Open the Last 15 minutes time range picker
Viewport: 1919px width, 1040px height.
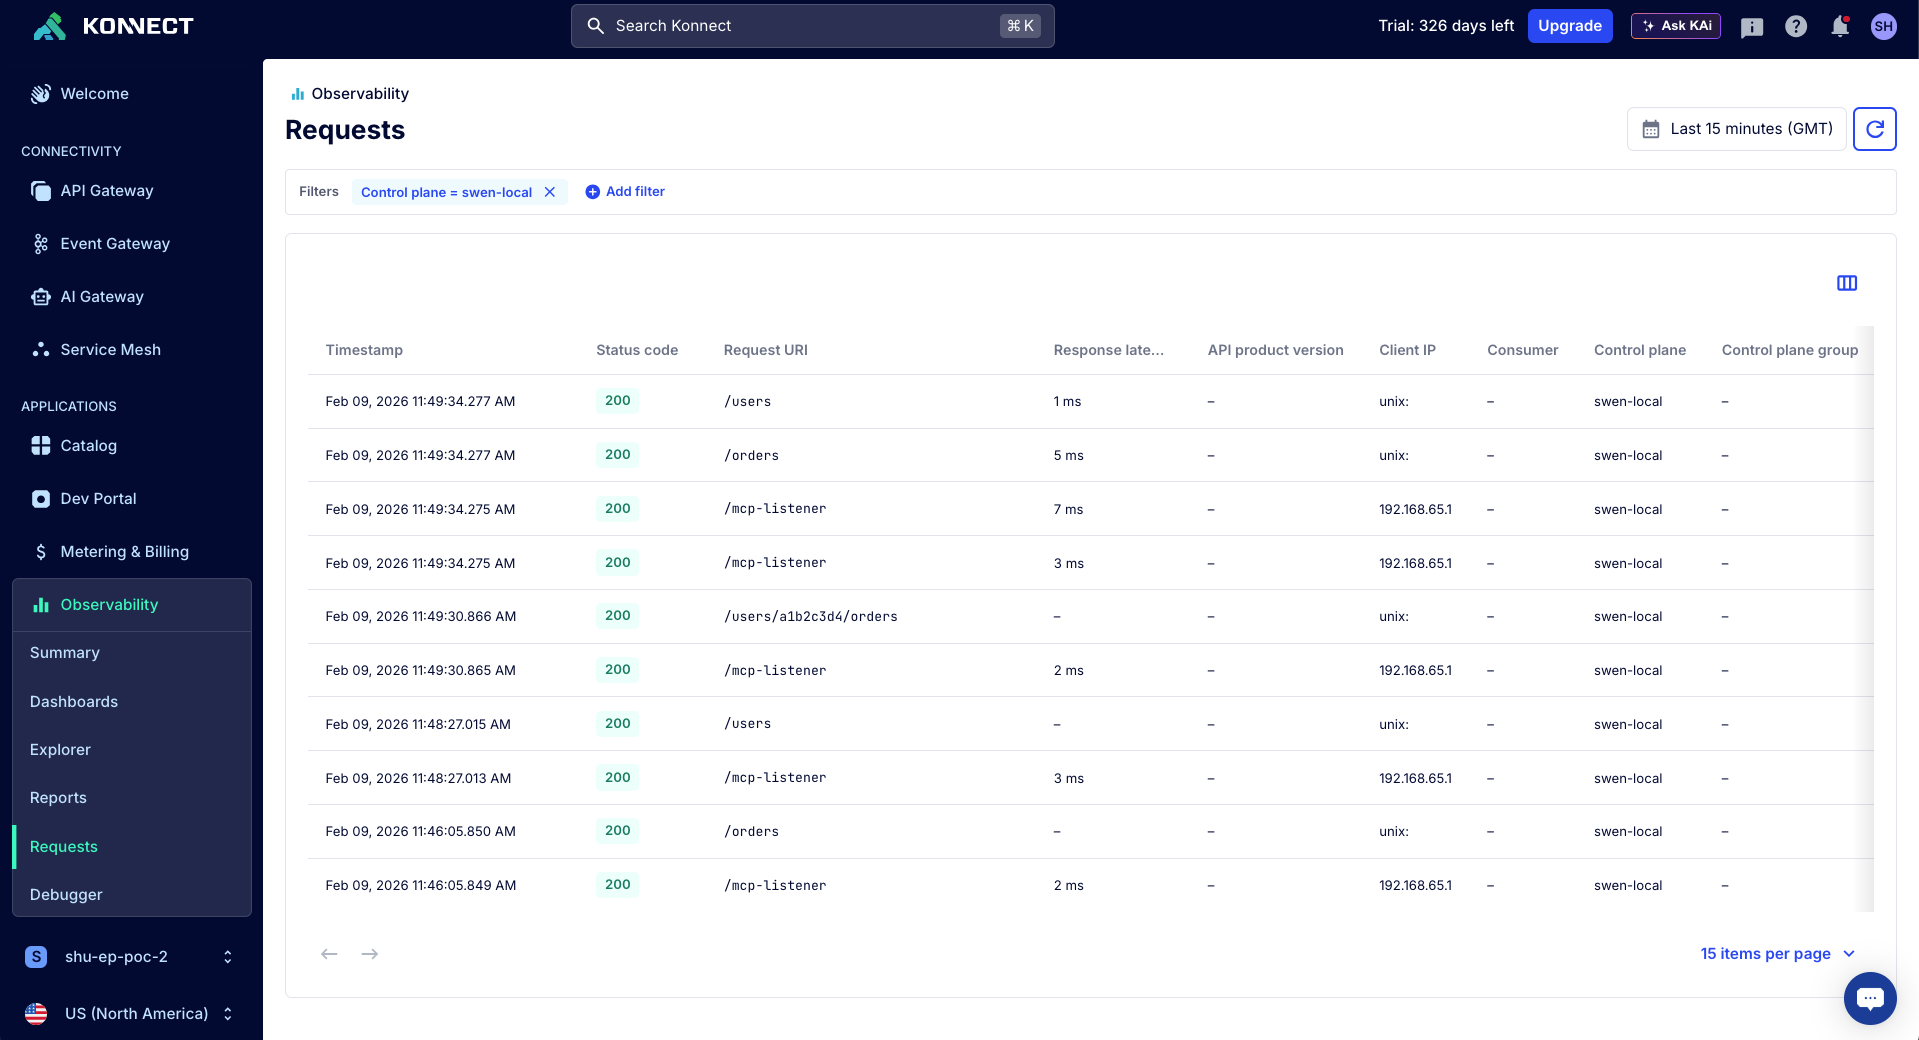point(1736,128)
